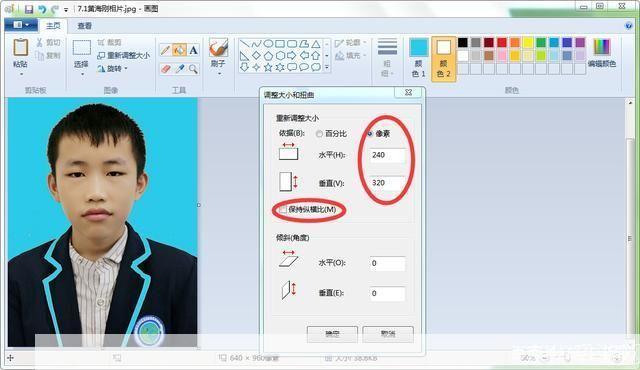Screen dimensions: 640x370
Task: Click 裁剪 in the image group
Action: pyautogui.click(x=109, y=42)
